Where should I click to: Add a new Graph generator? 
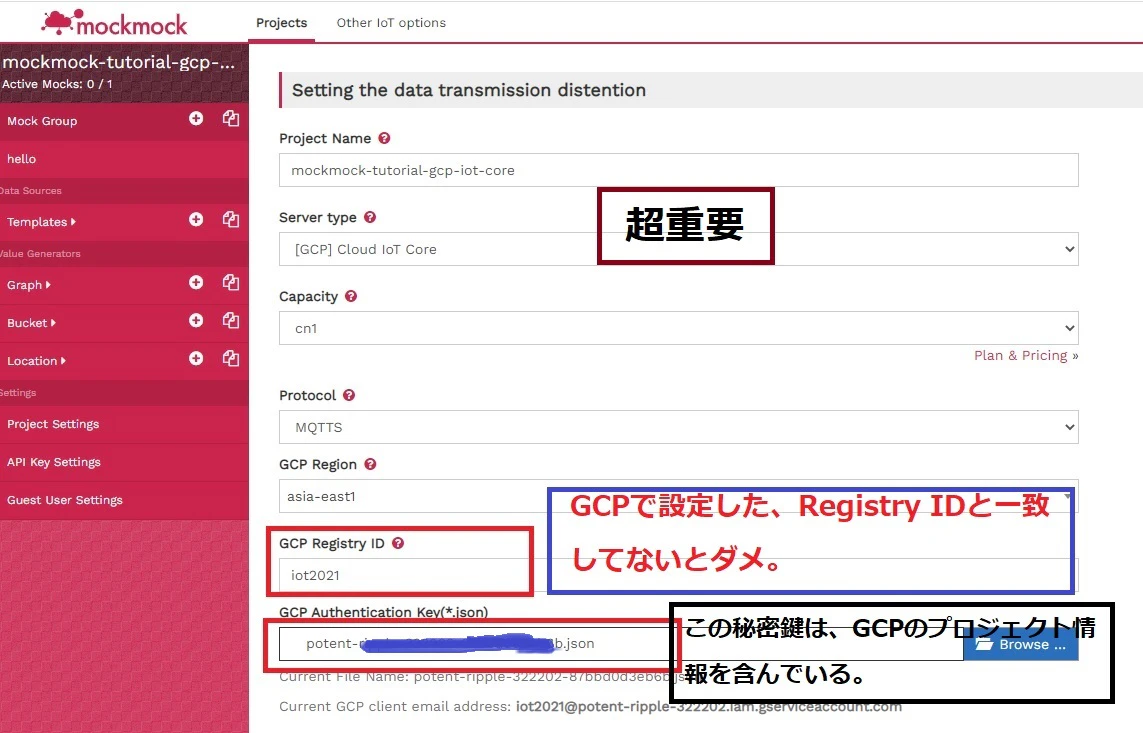(x=196, y=282)
